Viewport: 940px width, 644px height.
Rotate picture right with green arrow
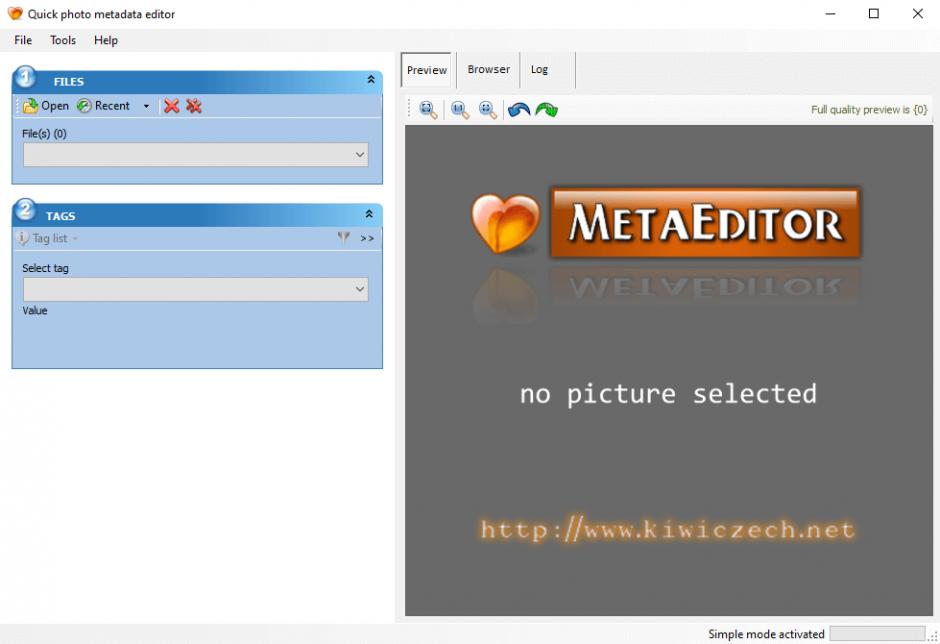(547, 110)
